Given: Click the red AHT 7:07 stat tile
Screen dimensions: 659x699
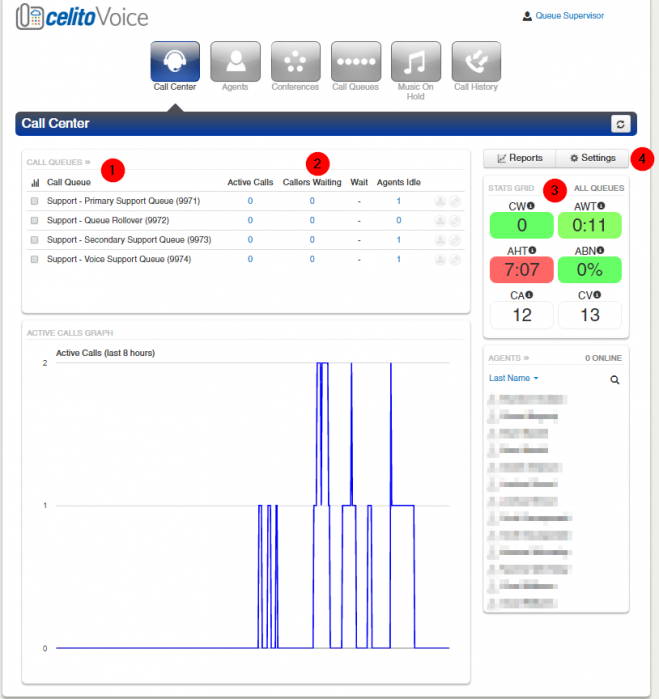Looking at the screenshot, I should click(520, 269).
